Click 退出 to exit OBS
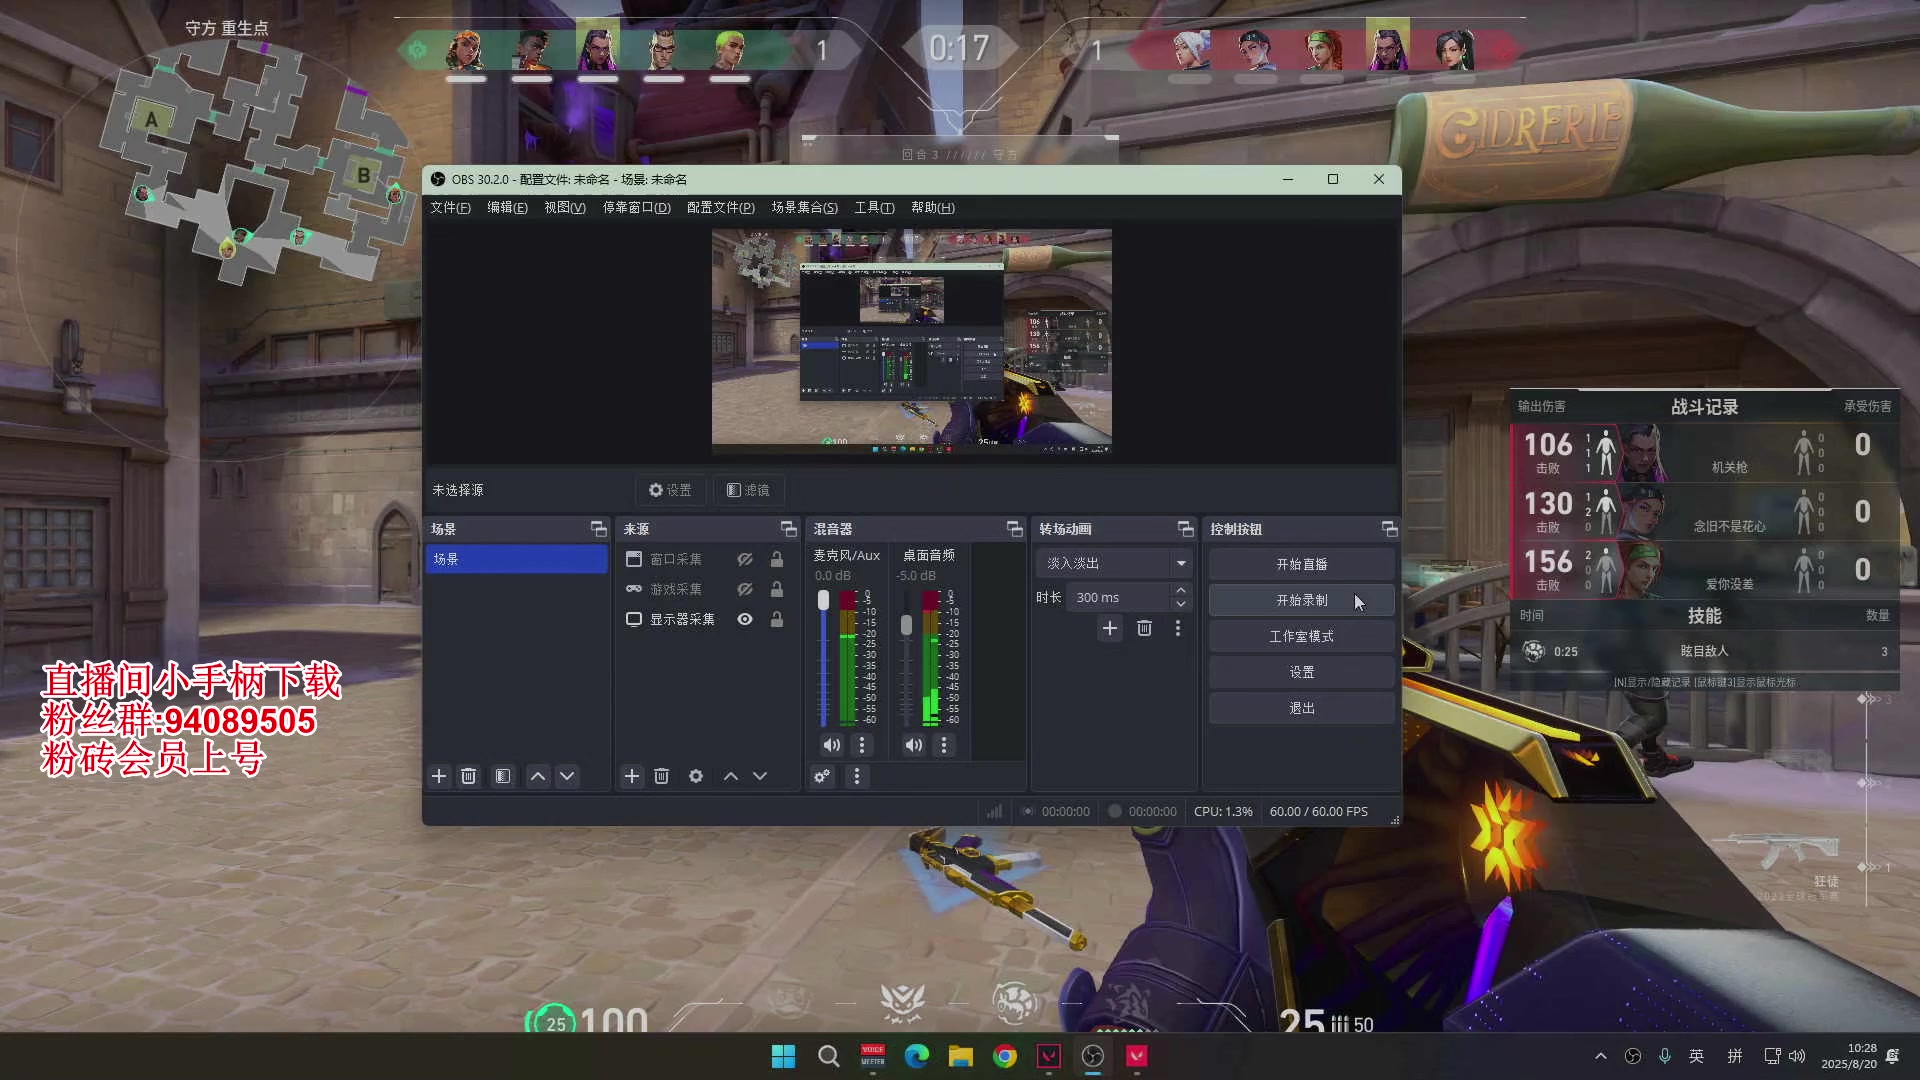The image size is (1920, 1080). pyautogui.click(x=1301, y=708)
